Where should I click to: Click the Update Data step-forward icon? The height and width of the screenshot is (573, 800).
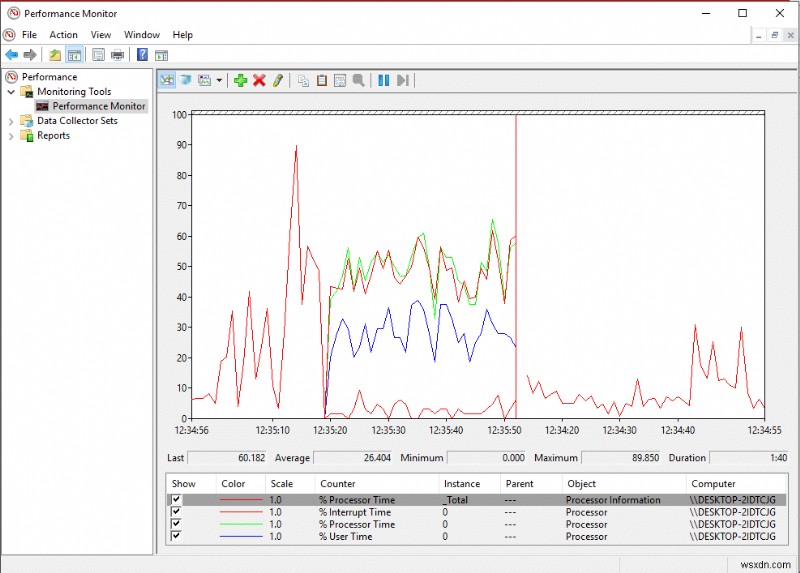point(402,80)
